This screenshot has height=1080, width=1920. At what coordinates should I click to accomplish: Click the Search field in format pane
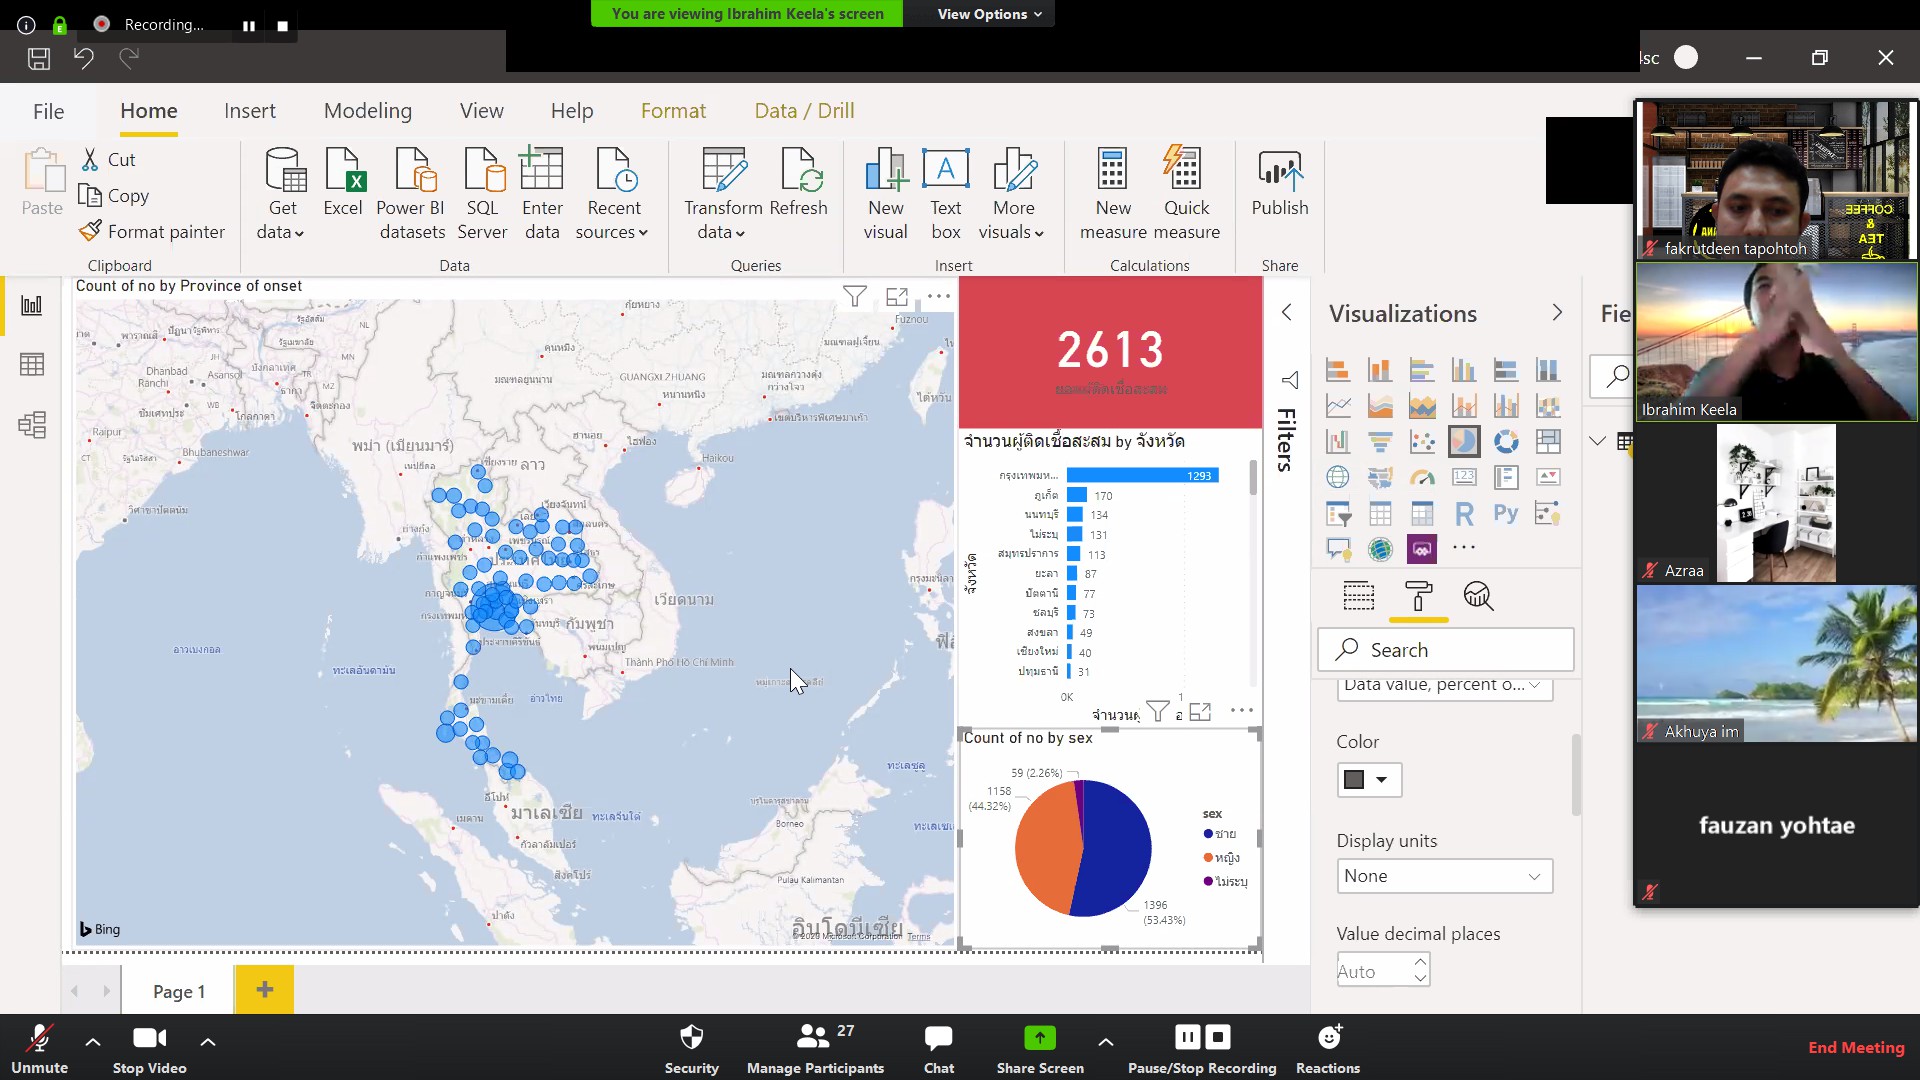pos(1445,650)
